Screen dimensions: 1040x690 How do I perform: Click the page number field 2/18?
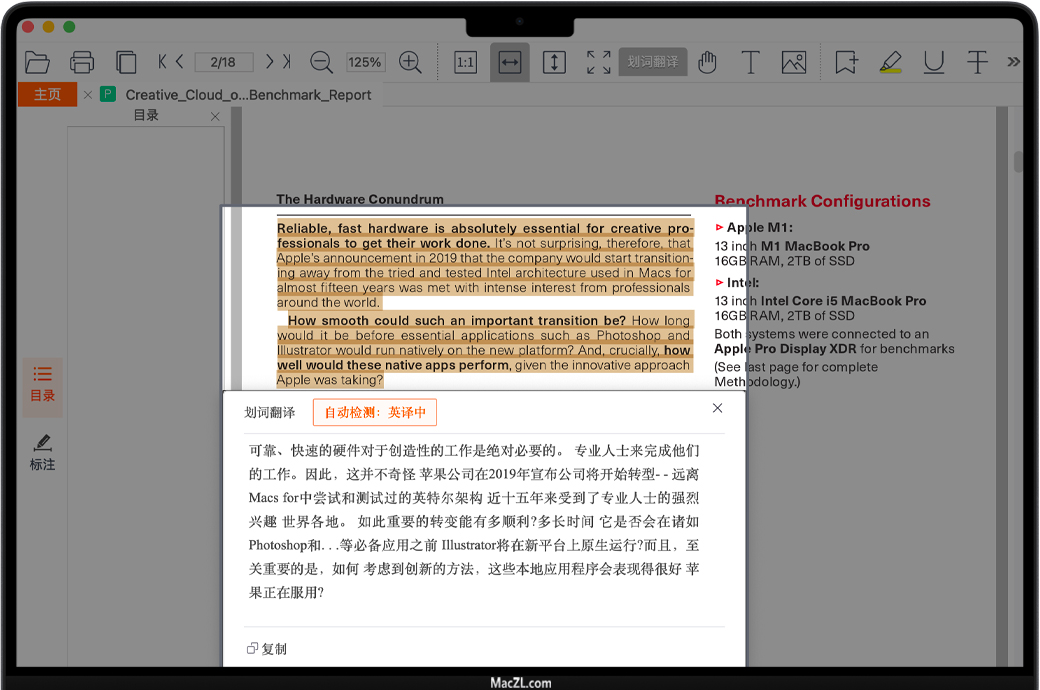(223, 62)
